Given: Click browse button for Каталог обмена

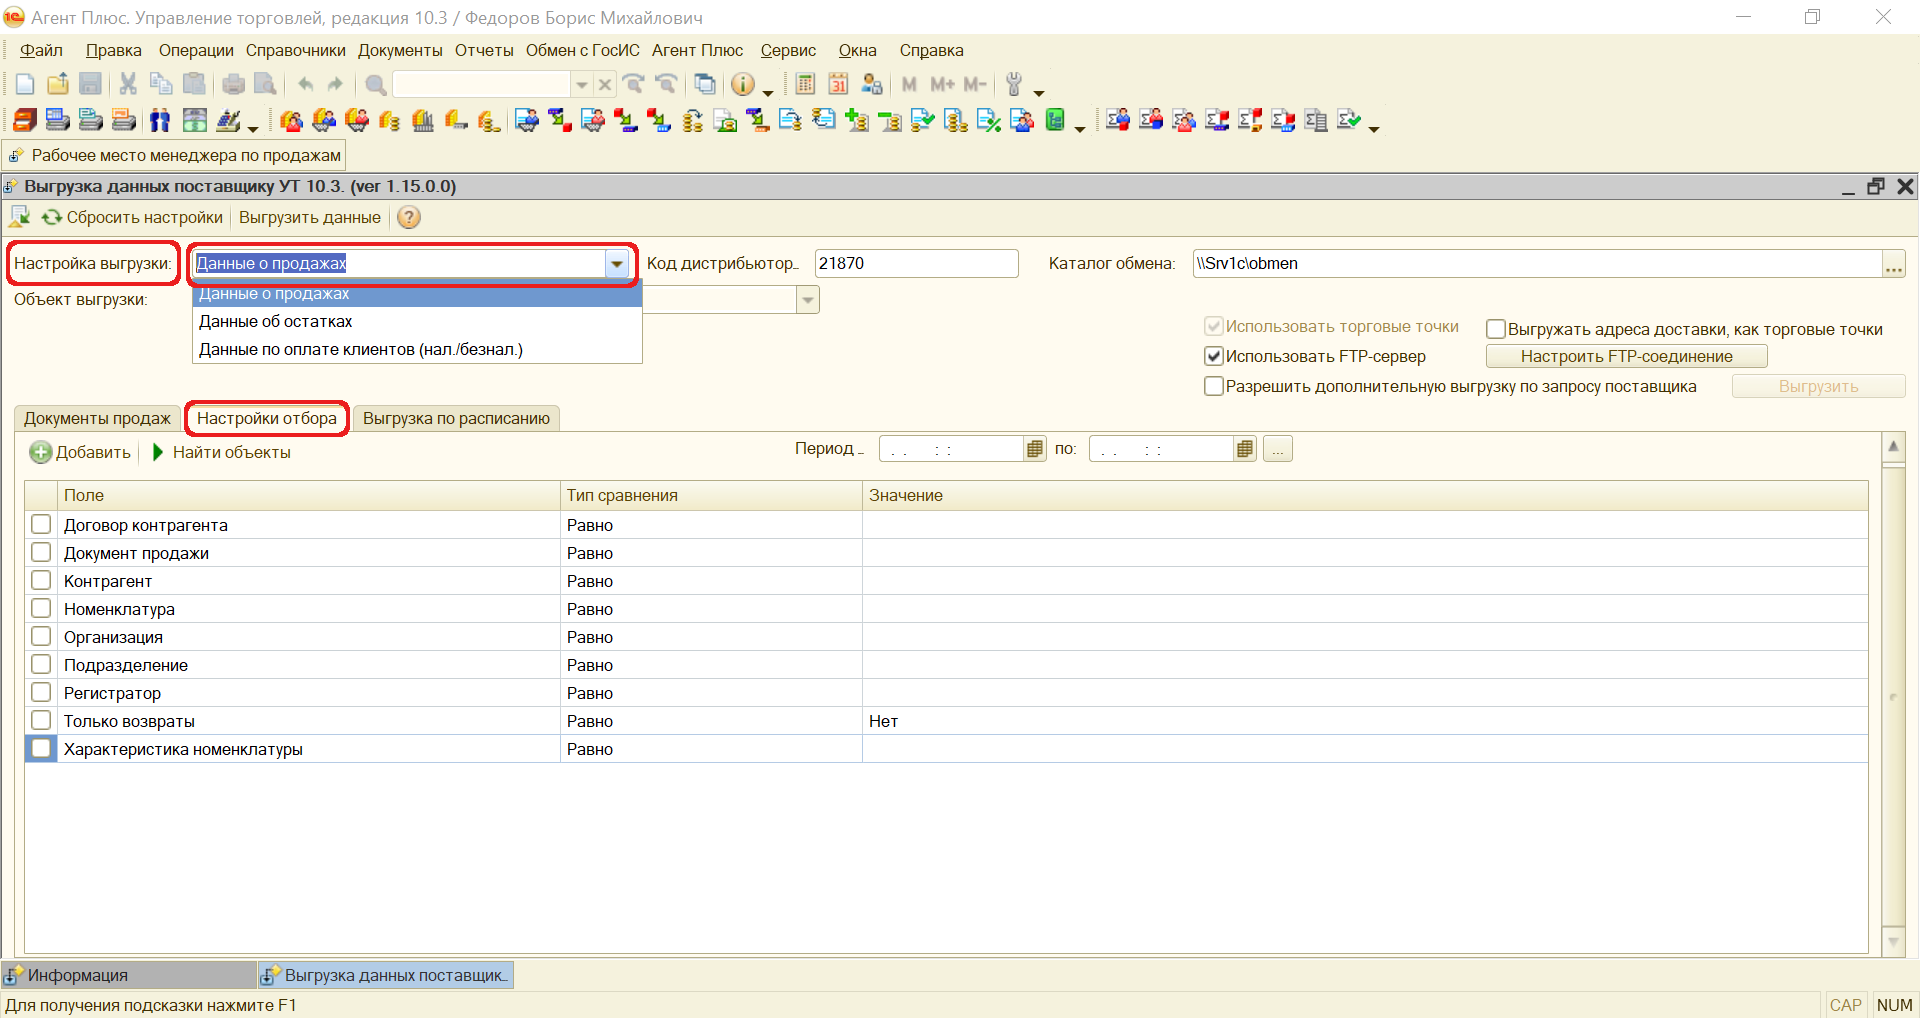Looking at the screenshot, I should 1893,264.
